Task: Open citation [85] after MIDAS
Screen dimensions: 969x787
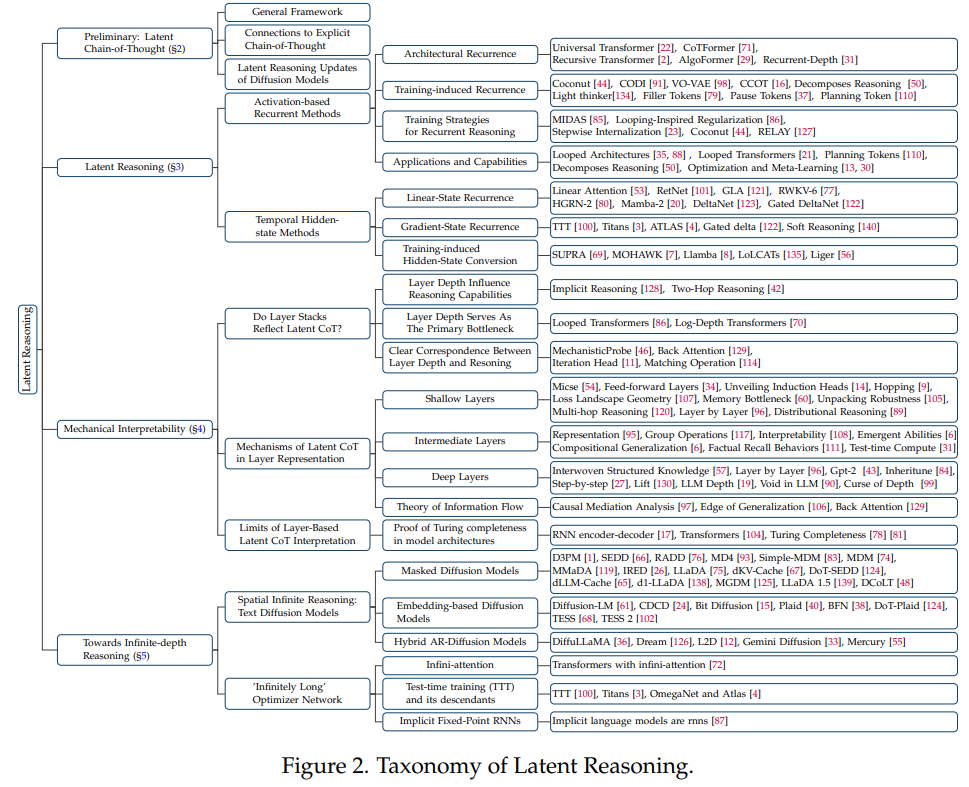Action: (x=598, y=120)
